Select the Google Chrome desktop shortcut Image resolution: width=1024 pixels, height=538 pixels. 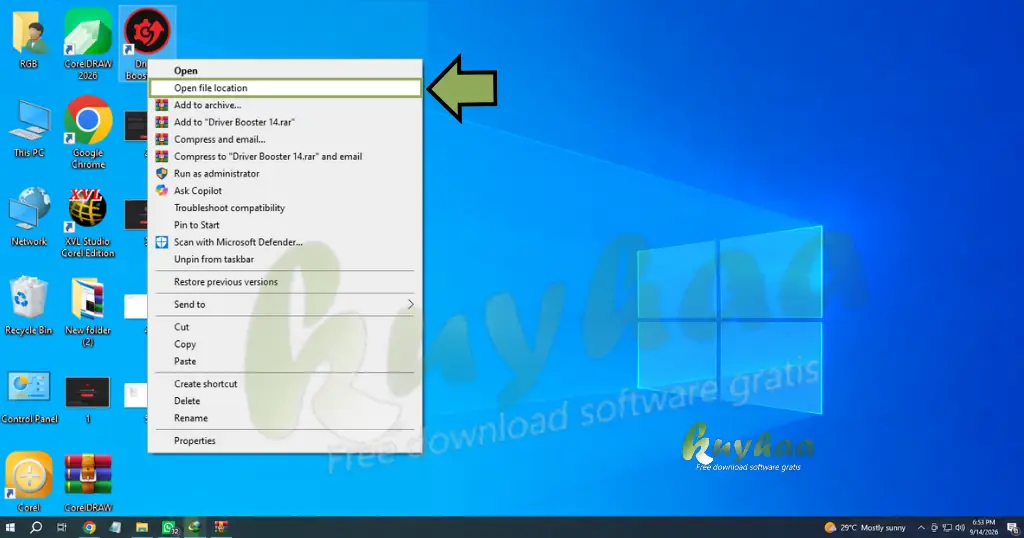click(x=88, y=132)
